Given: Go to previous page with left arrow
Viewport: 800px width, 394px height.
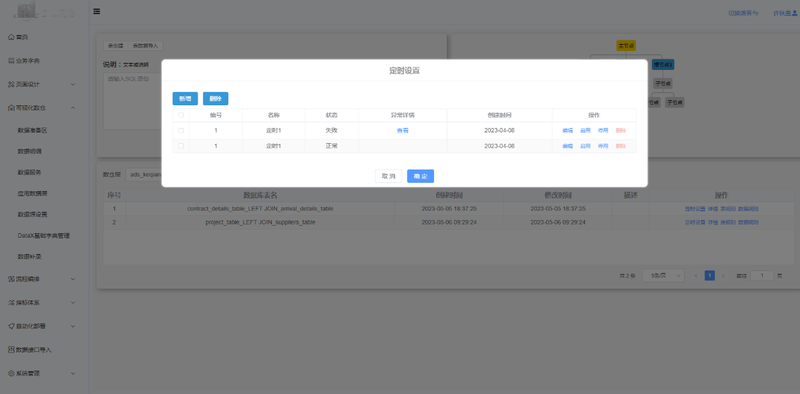Looking at the screenshot, I should pyautogui.click(x=695, y=276).
